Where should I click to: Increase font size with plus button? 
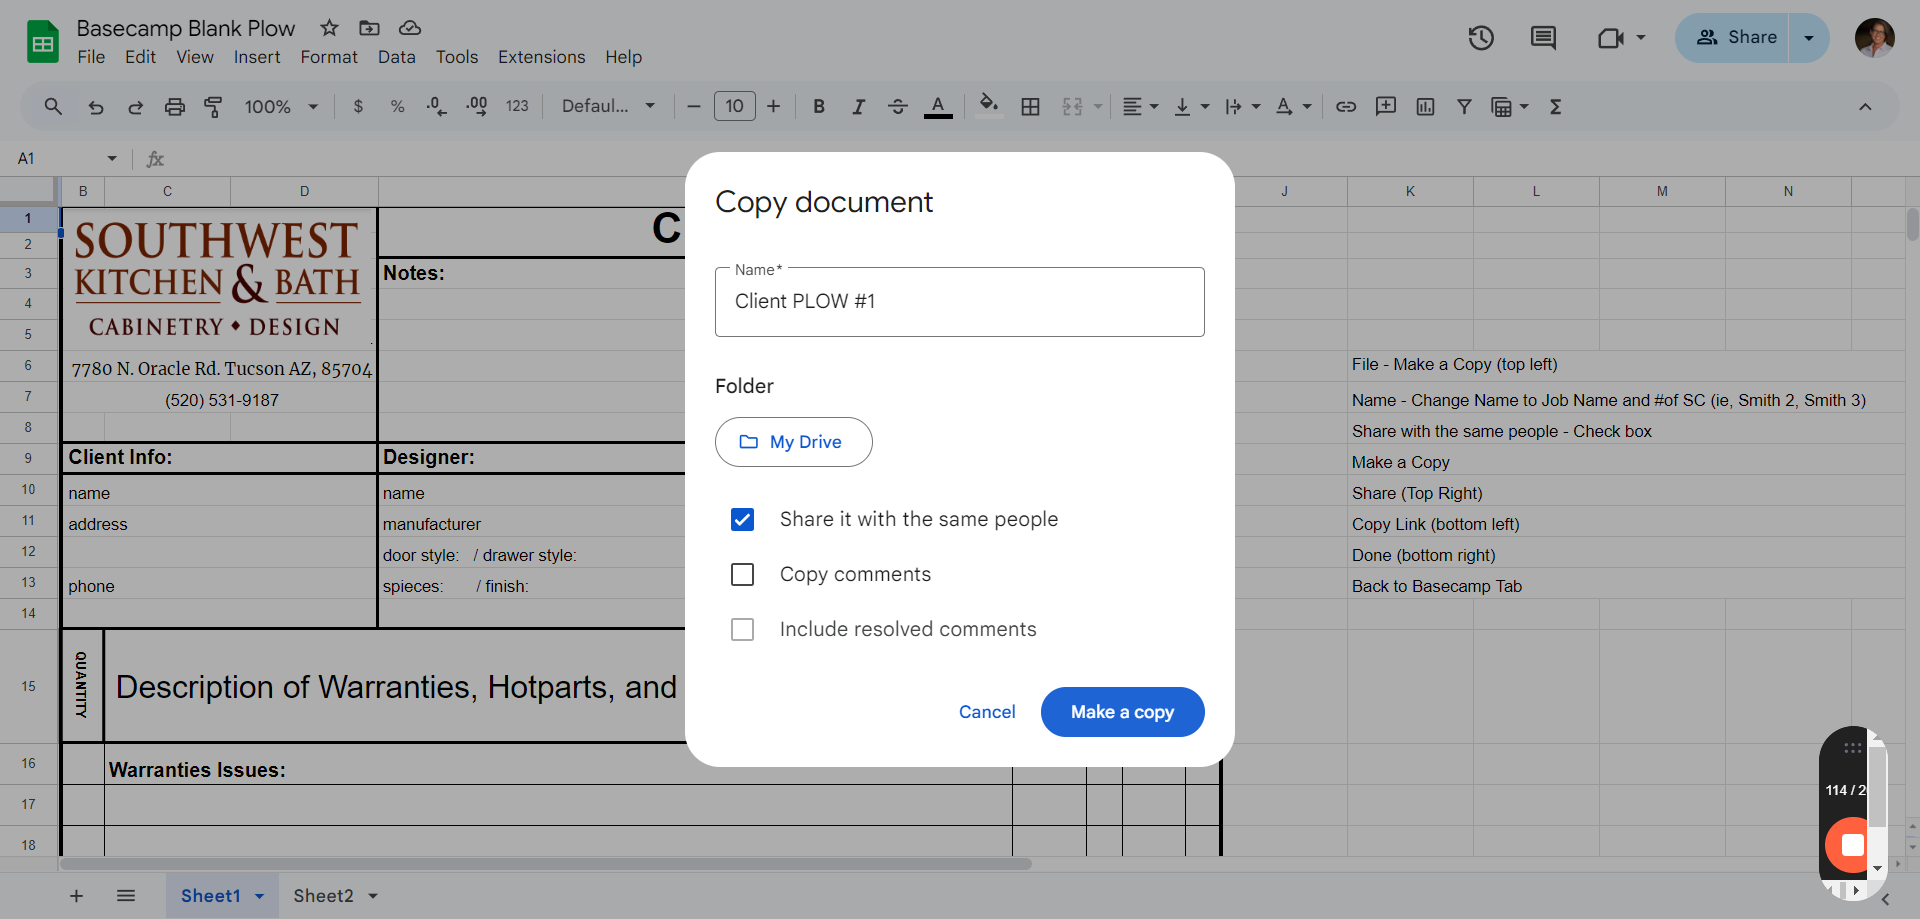pyautogui.click(x=773, y=106)
